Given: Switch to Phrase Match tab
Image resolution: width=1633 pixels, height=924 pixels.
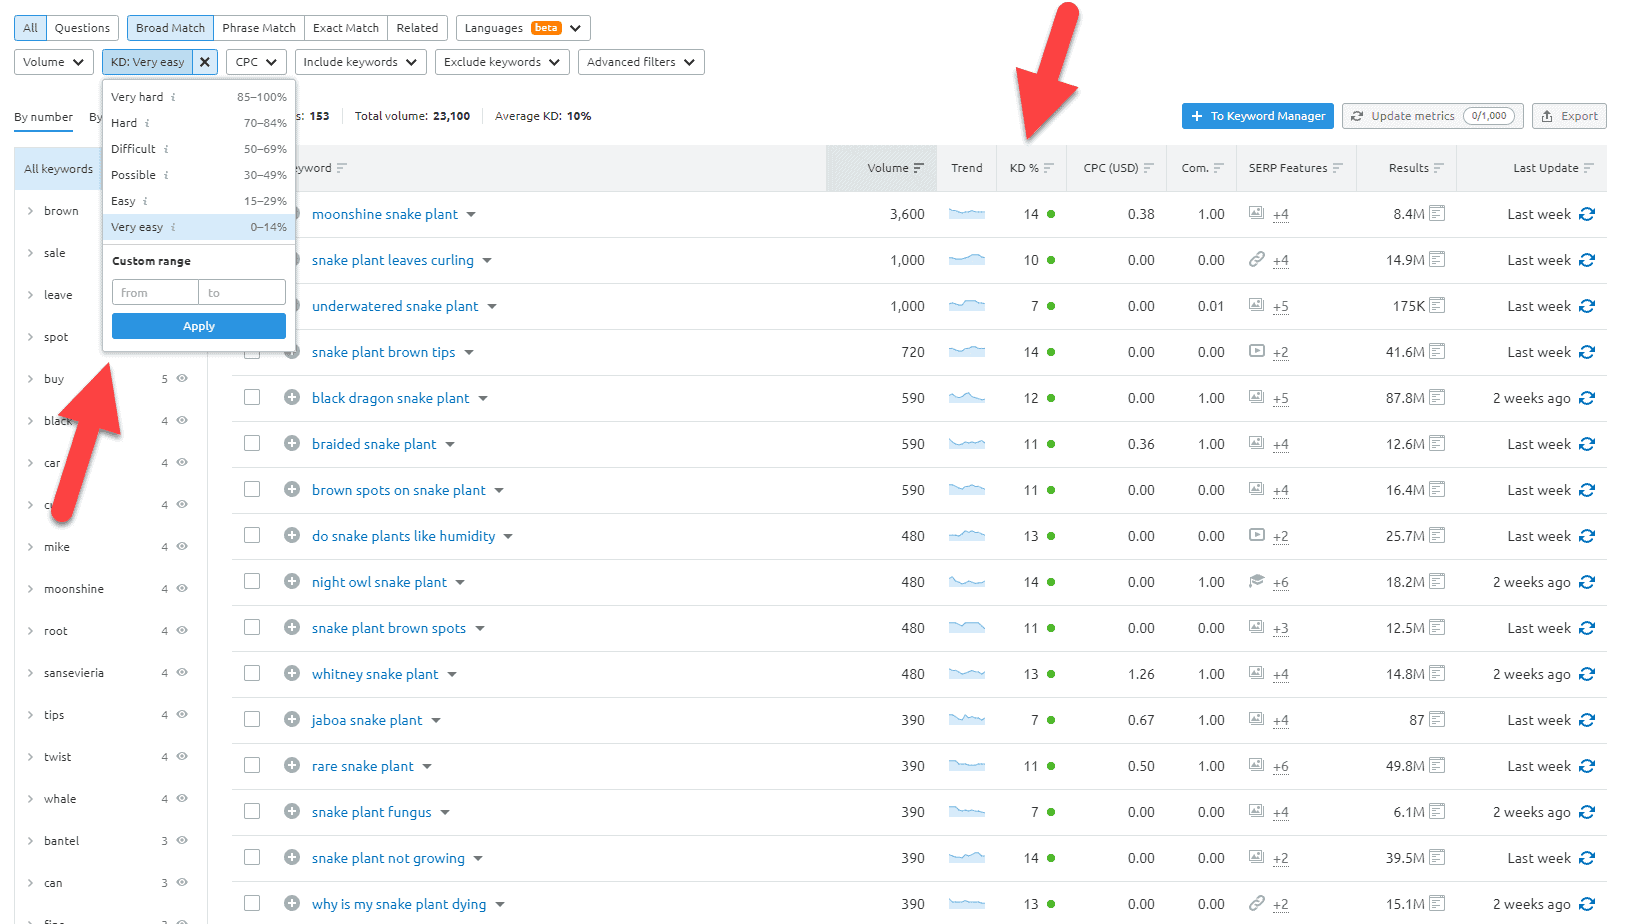Looking at the screenshot, I should (x=259, y=28).
